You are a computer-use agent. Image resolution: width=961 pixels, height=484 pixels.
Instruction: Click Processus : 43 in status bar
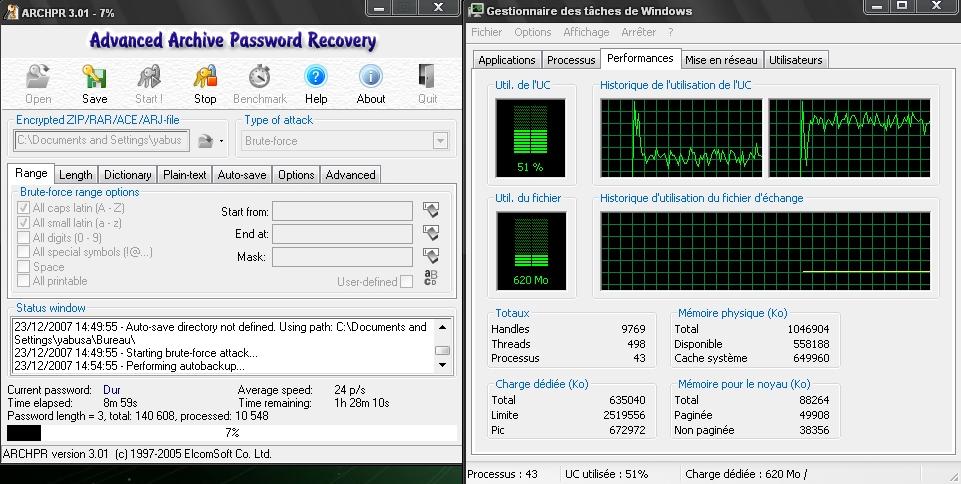pyautogui.click(x=503, y=474)
